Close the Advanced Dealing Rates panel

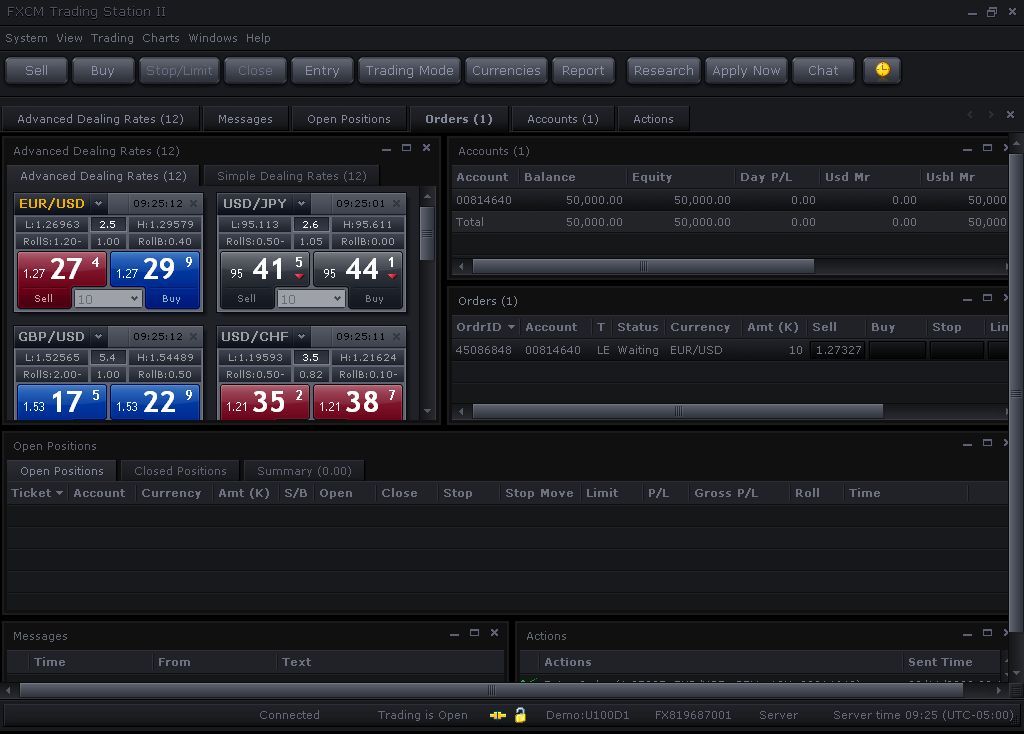(426, 148)
